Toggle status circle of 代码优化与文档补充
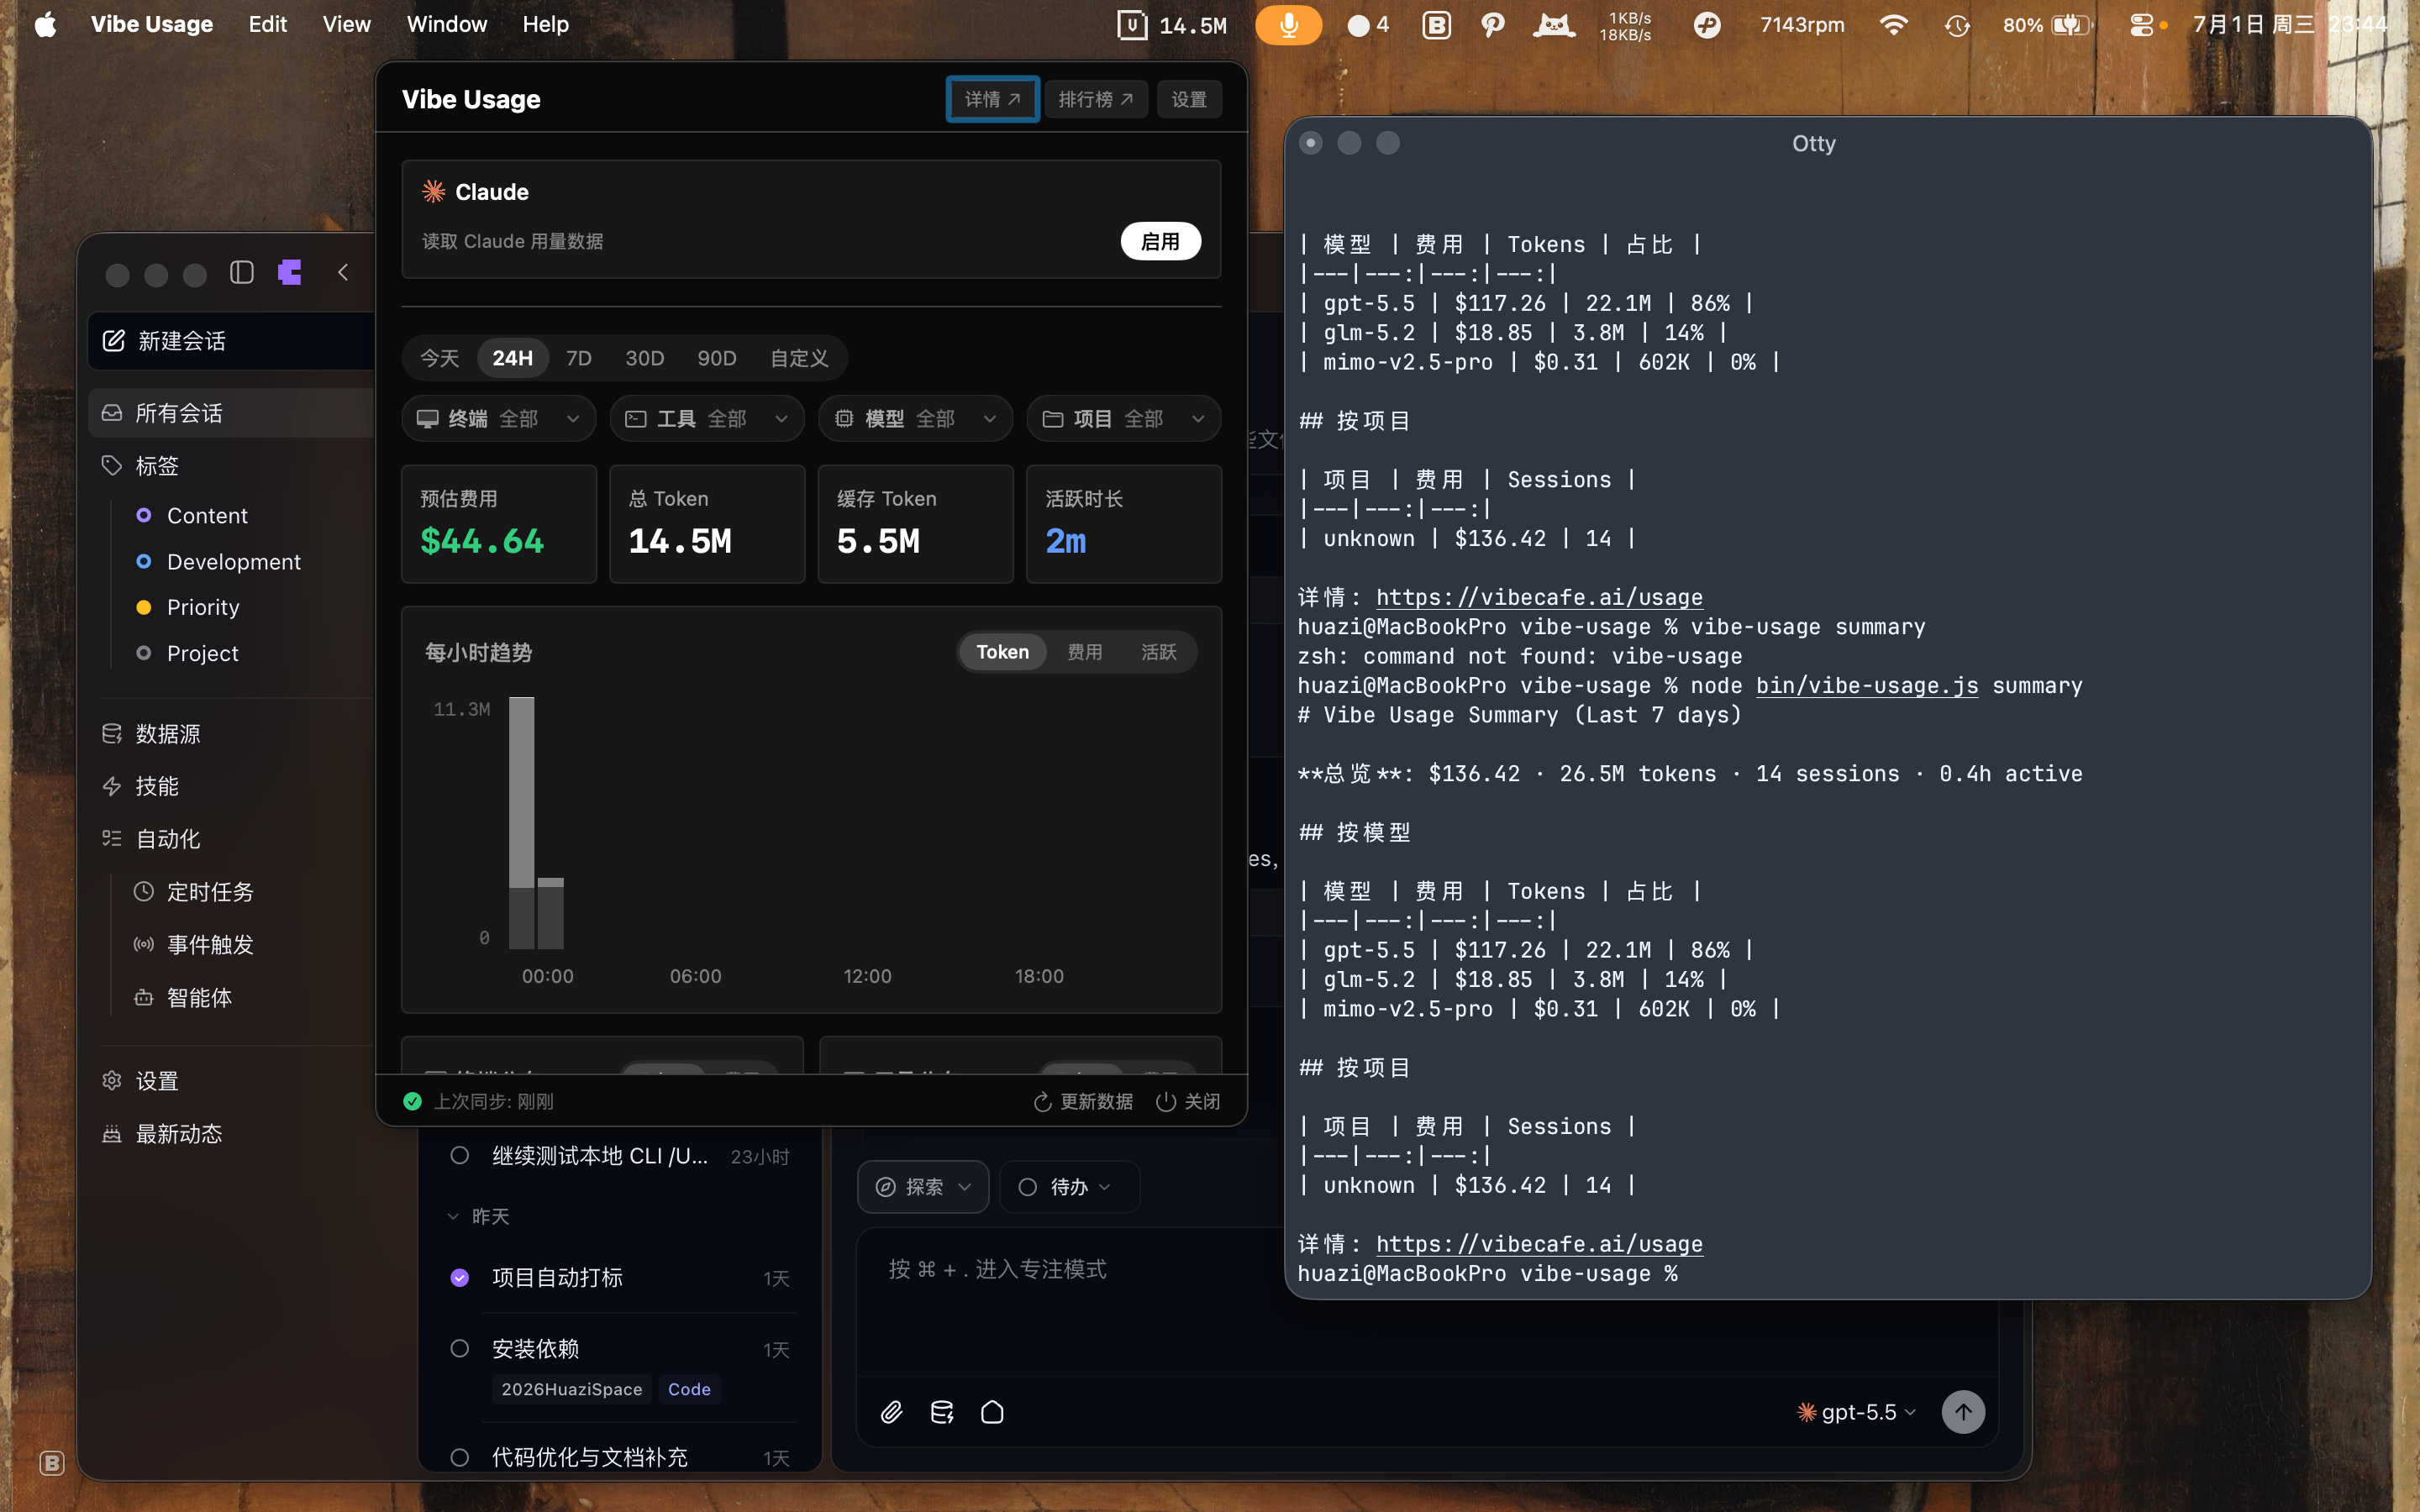 coord(459,1457)
